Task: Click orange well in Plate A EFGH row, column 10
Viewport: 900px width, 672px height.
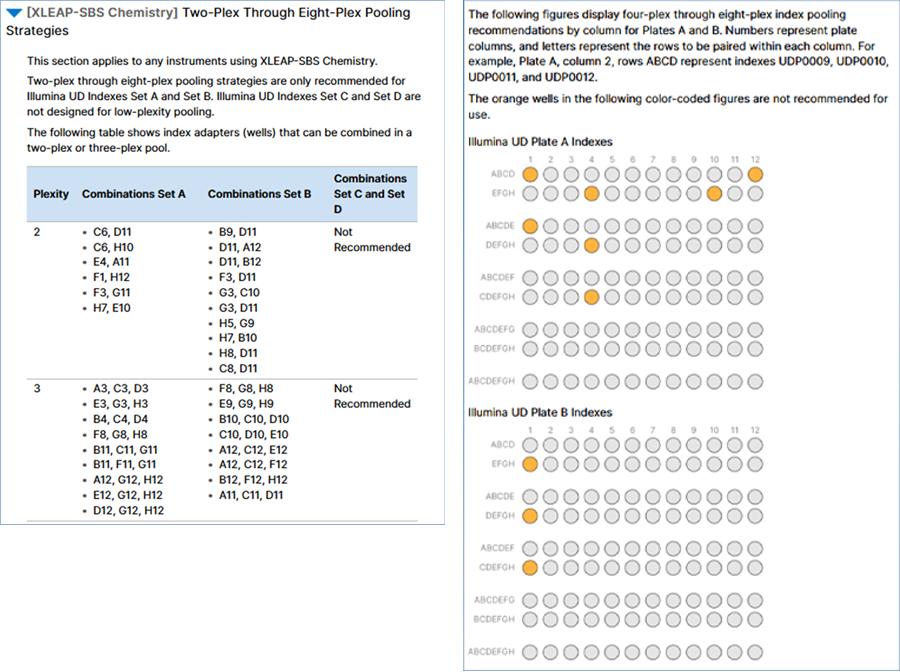Action: click(714, 193)
